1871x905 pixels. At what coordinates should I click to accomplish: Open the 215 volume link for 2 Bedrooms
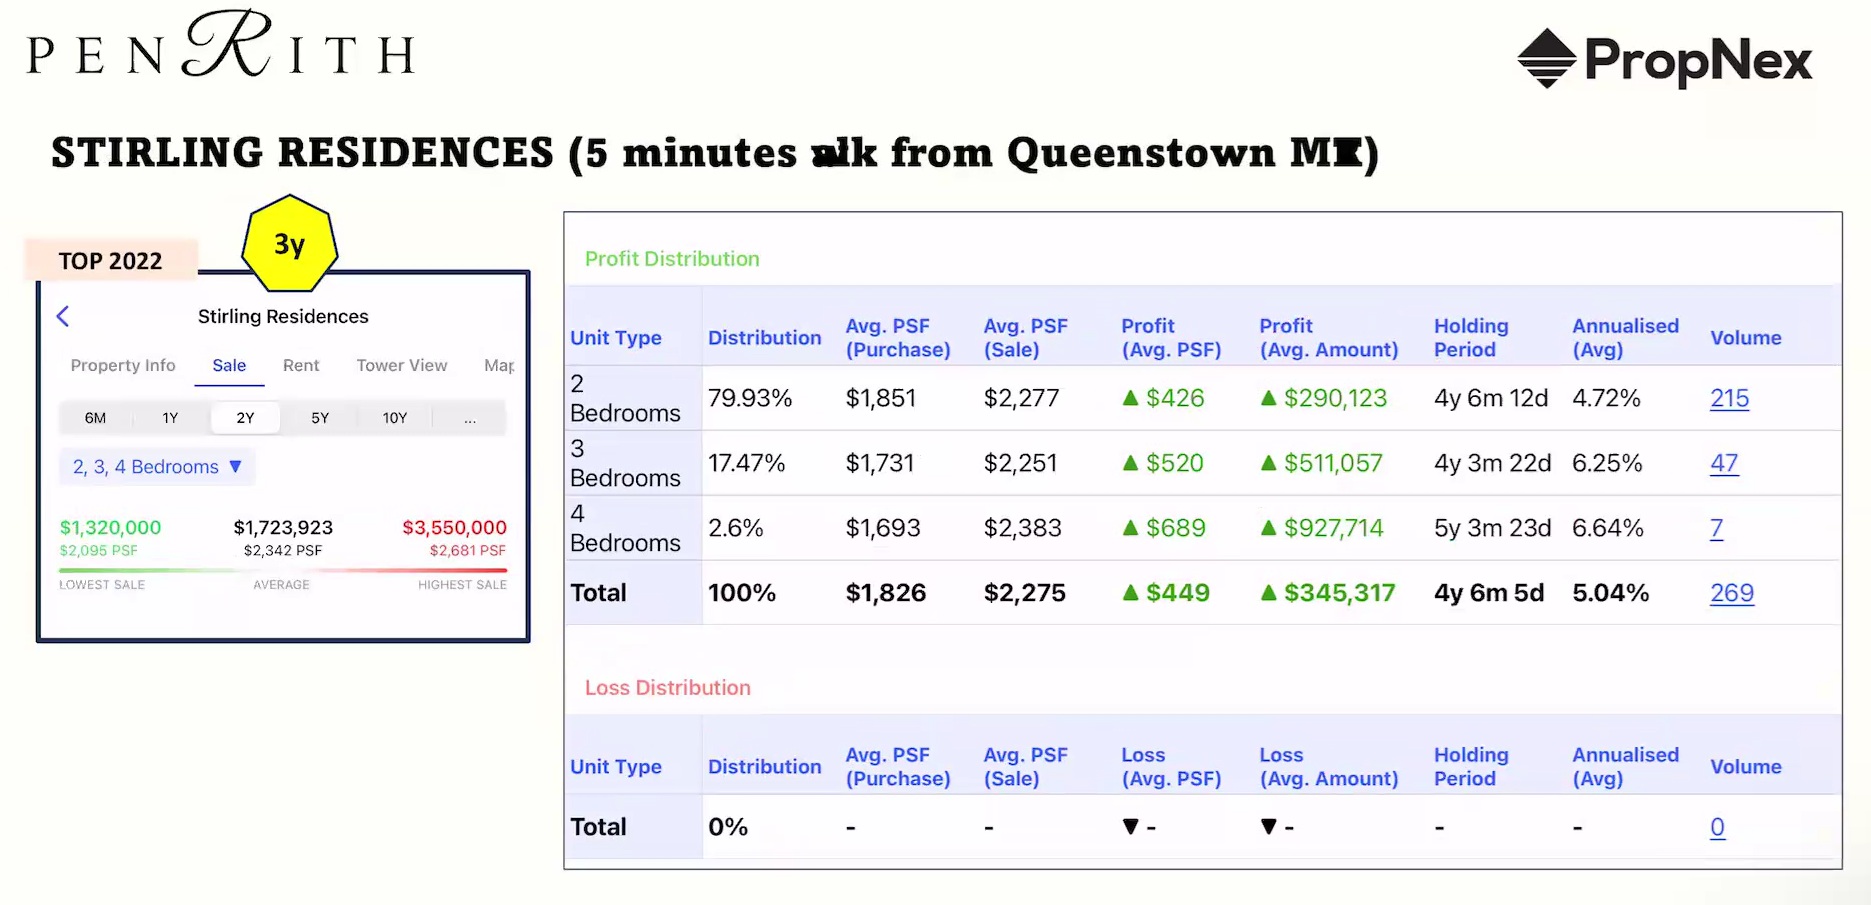tap(1729, 398)
